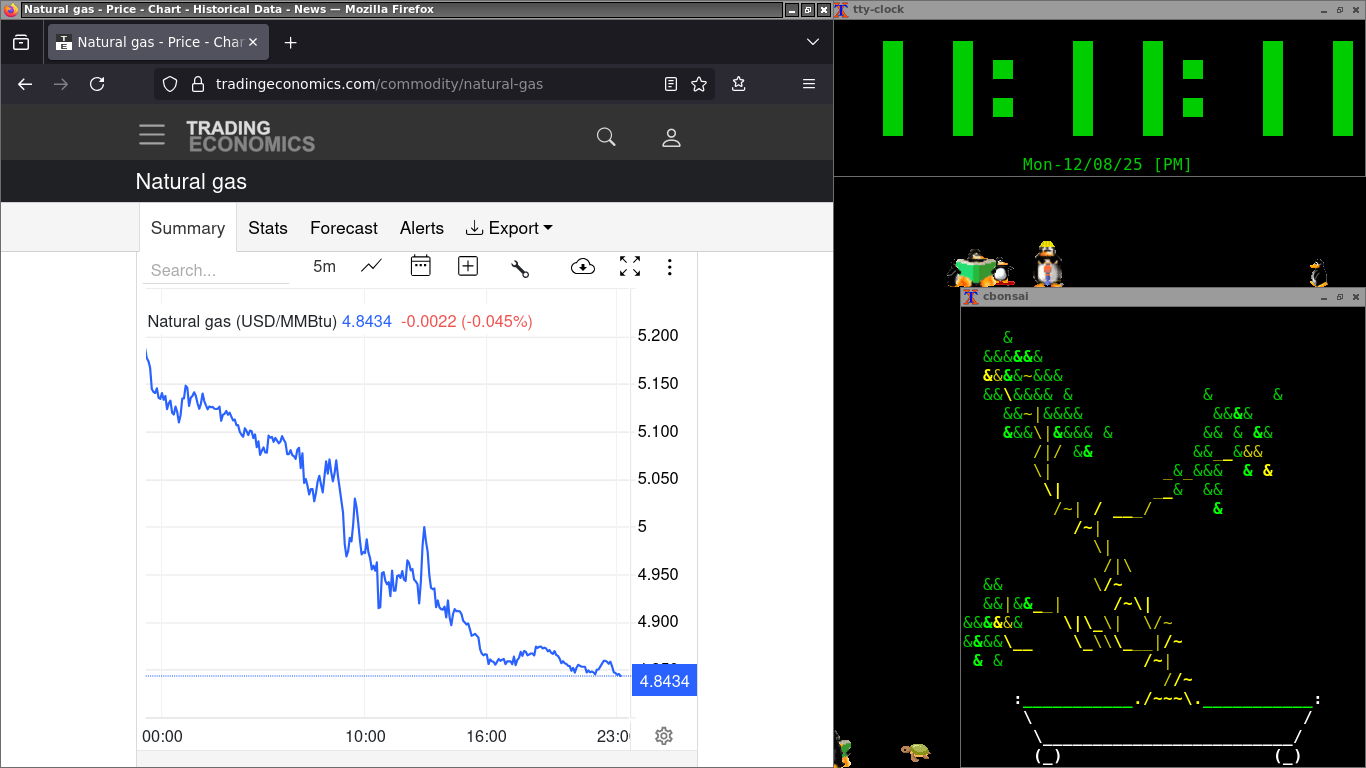1366x768 pixels.
Task: Click the blue 4.8434 legend value
Action: pyautogui.click(x=367, y=322)
